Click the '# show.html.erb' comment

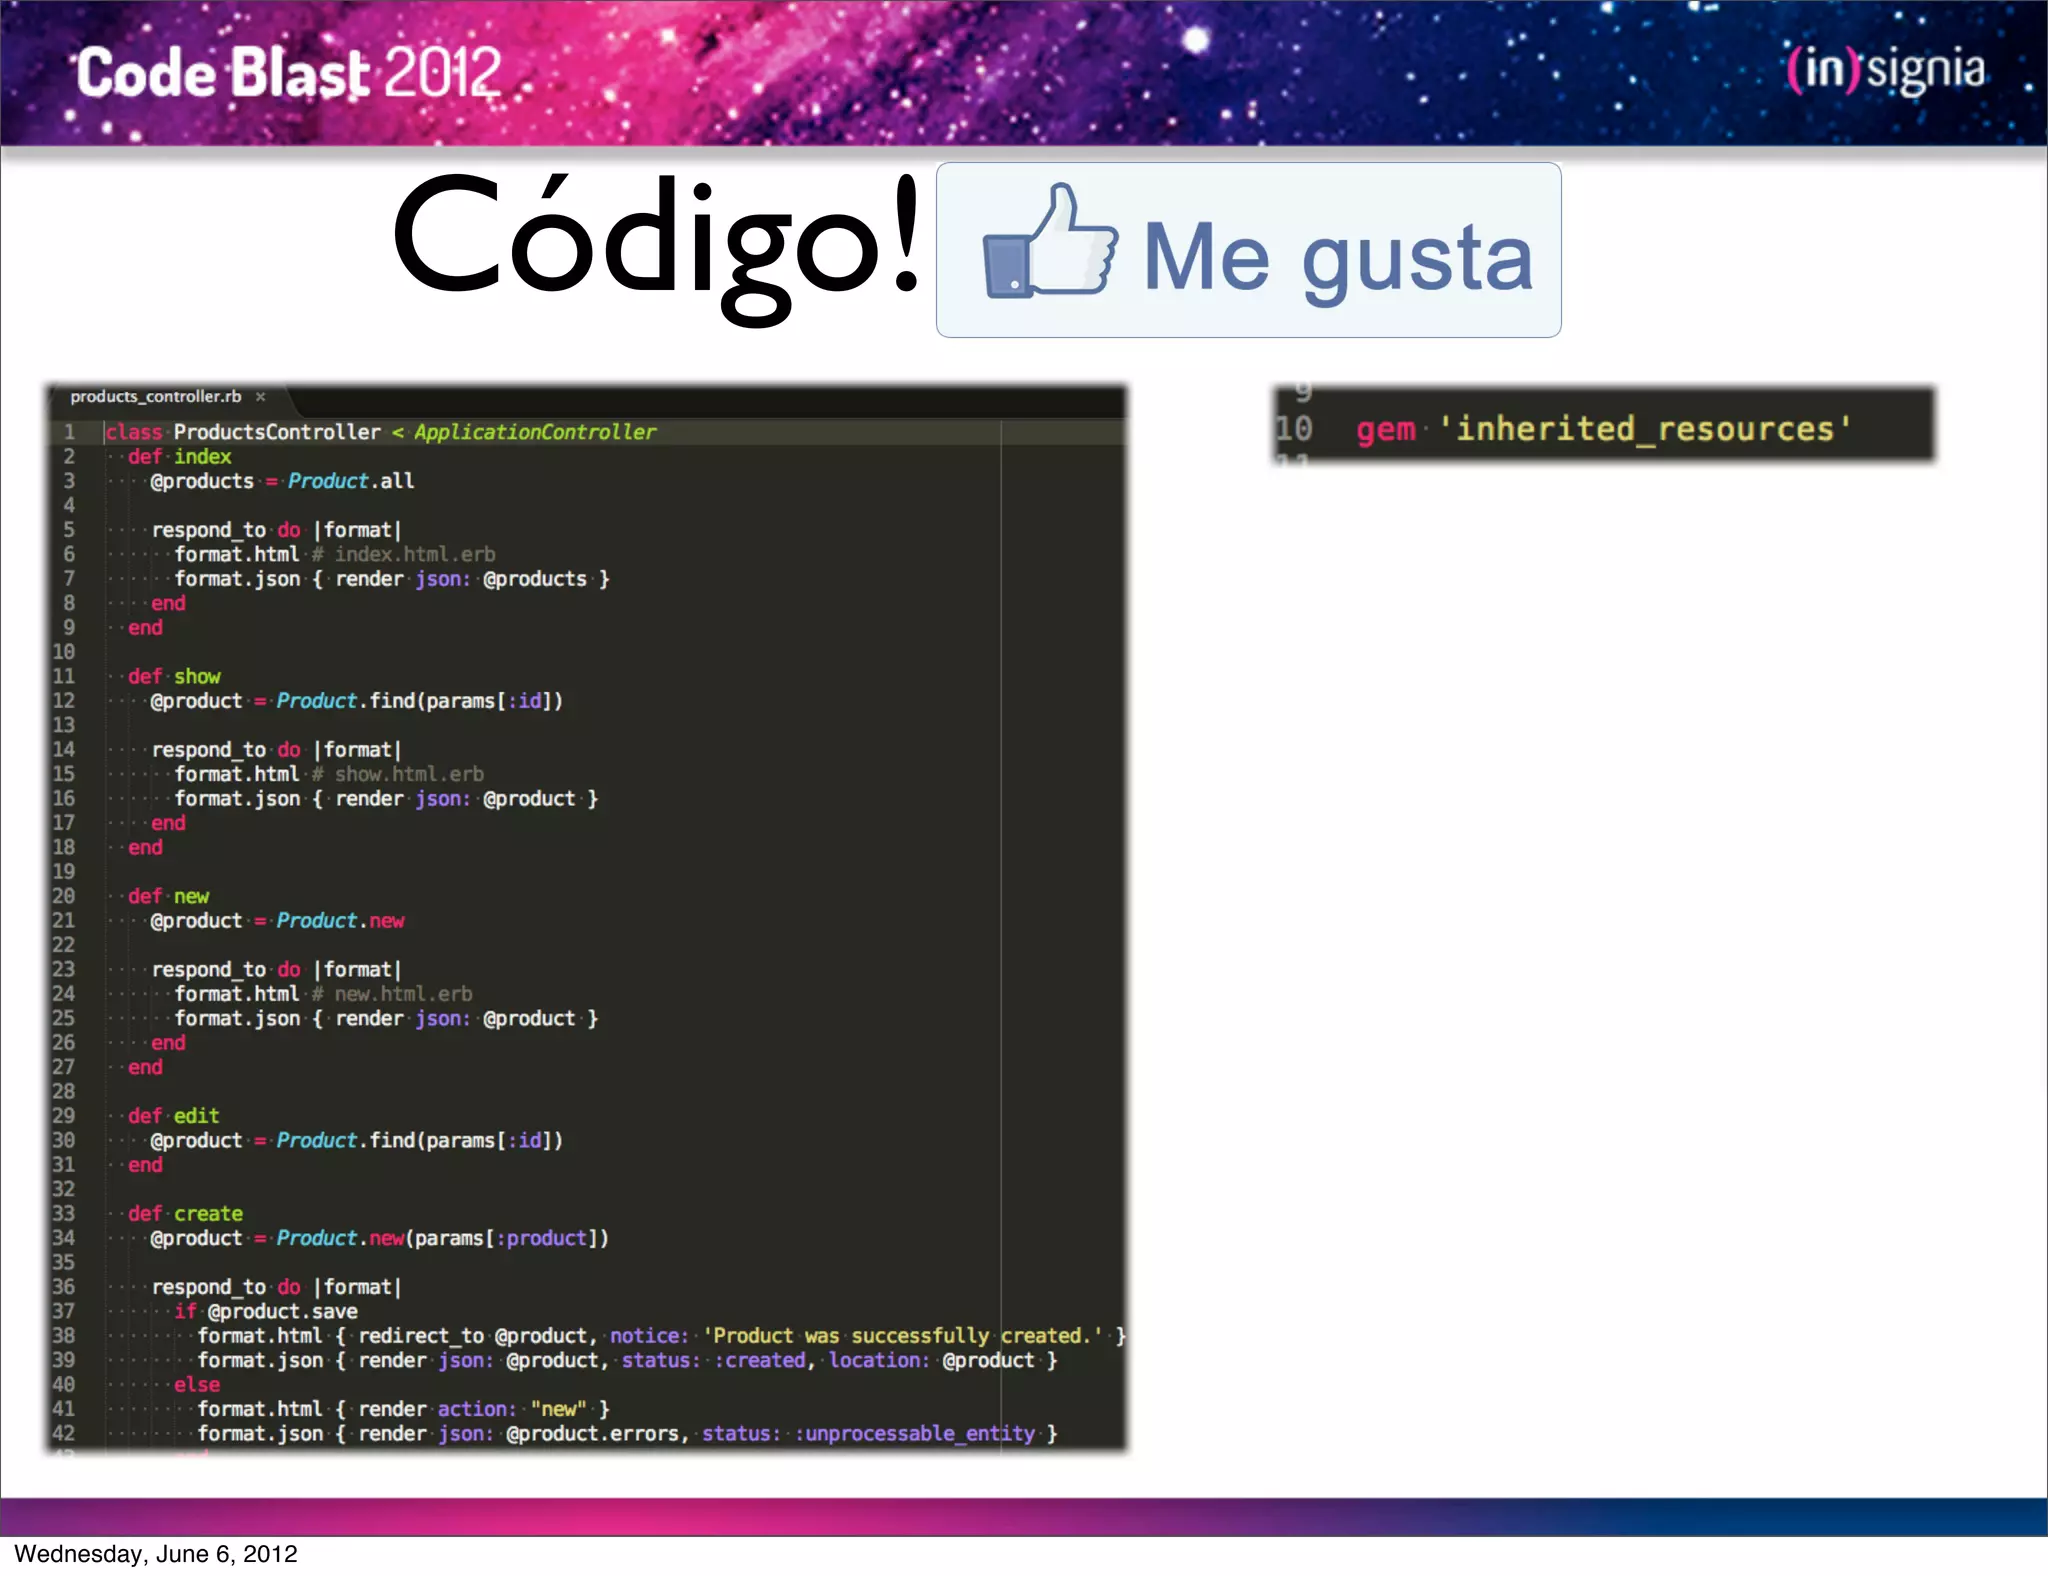(x=398, y=775)
